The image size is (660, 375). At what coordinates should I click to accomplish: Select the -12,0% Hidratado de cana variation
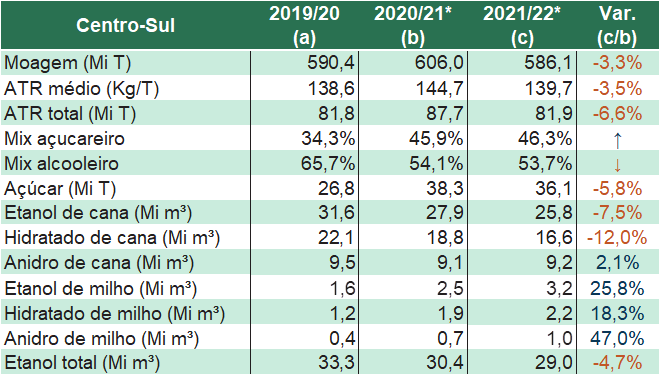point(617,238)
